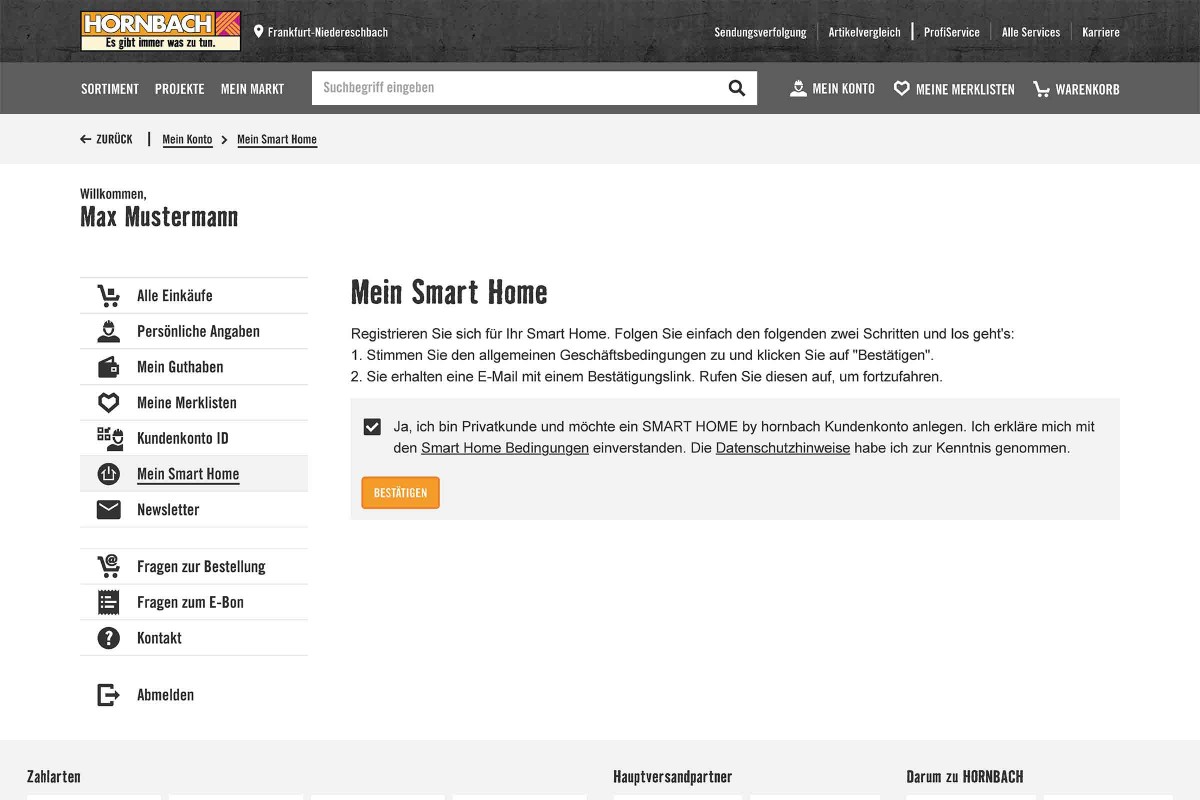Viewport: 1200px width, 800px height.
Task: Click the Mein Konto person icon
Action: (798, 88)
